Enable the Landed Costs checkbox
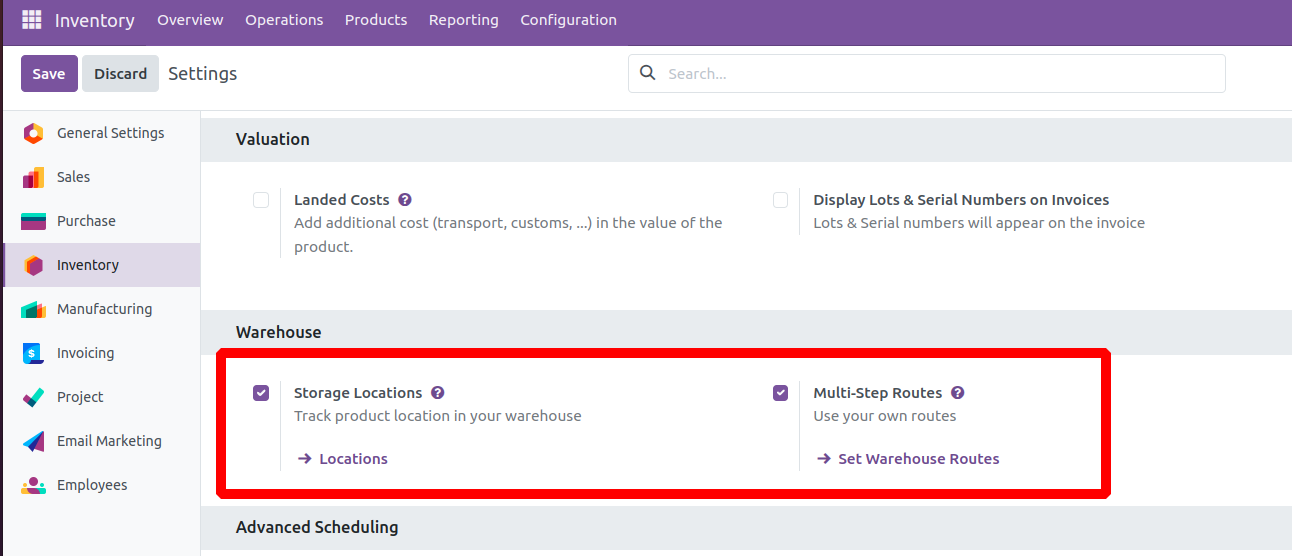This screenshot has width=1292, height=556. click(261, 200)
